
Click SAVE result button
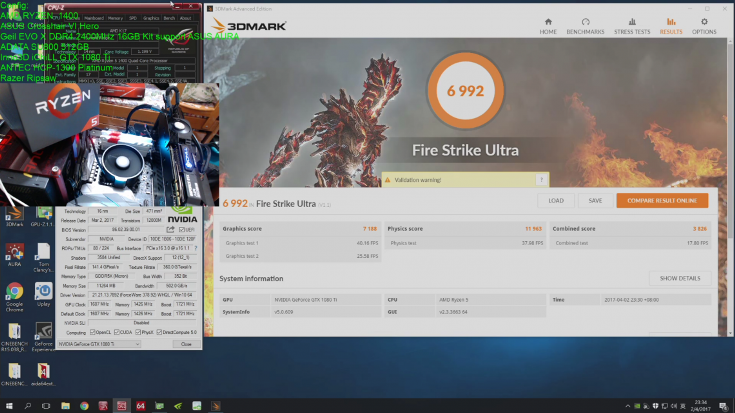(x=595, y=201)
